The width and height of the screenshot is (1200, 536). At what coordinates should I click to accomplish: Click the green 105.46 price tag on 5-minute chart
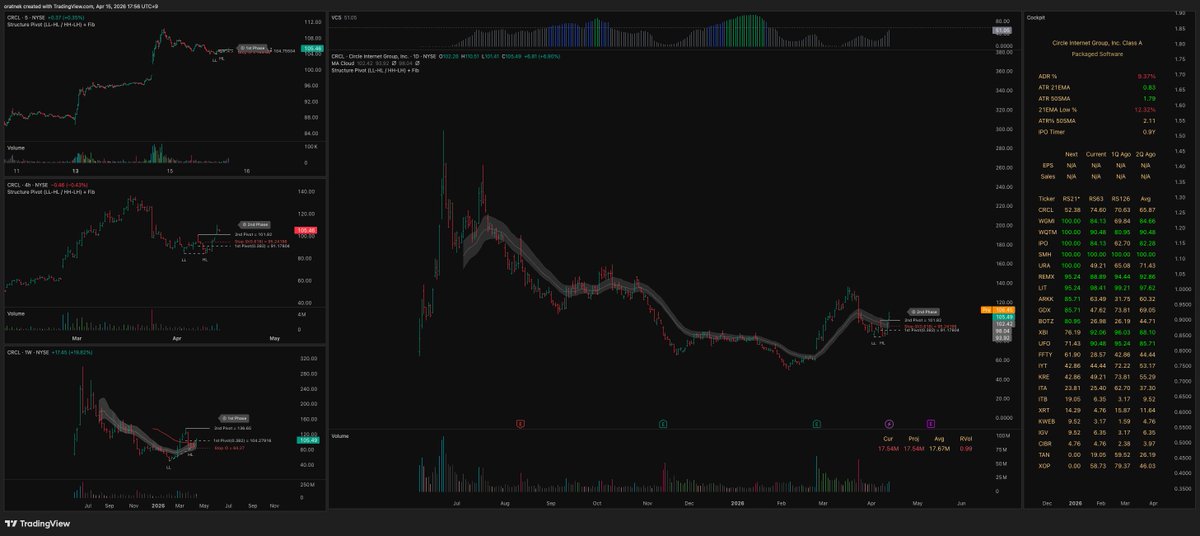(312, 48)
